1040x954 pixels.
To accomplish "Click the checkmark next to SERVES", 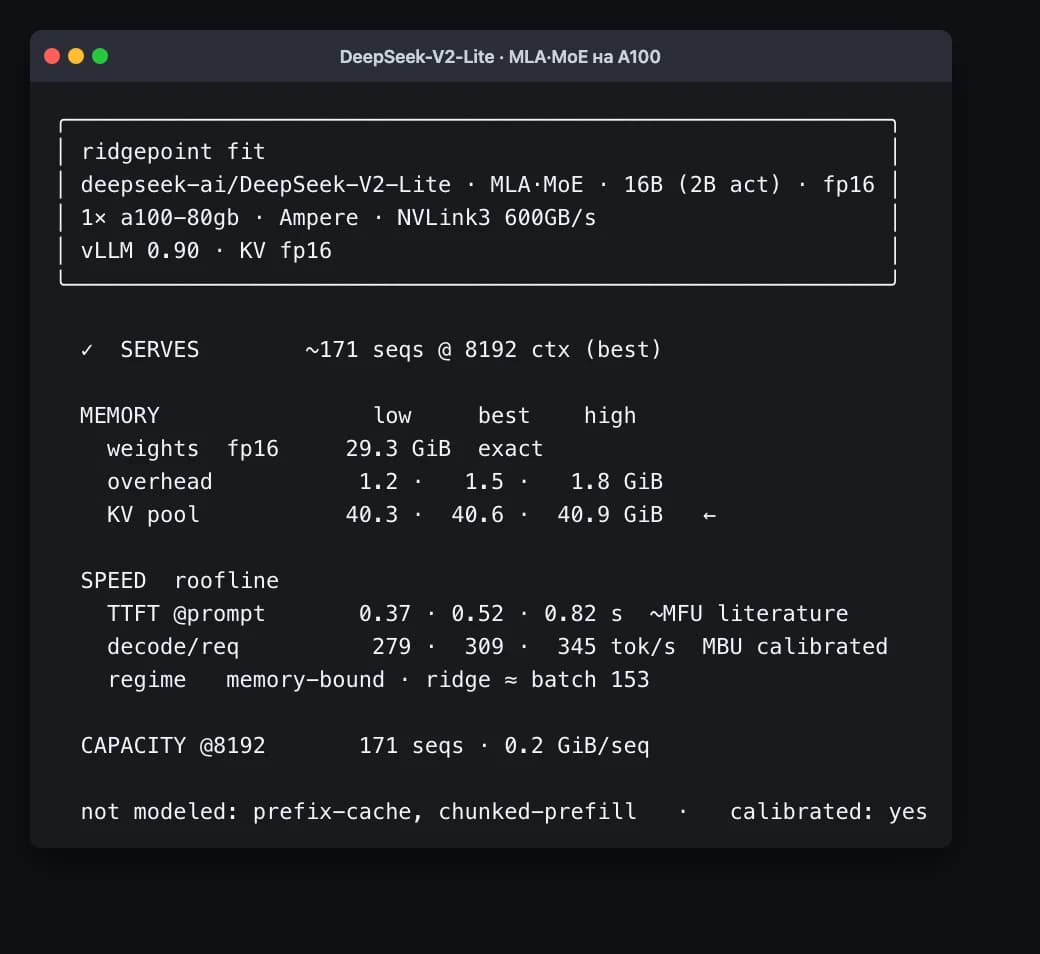I will coord(87,350).
